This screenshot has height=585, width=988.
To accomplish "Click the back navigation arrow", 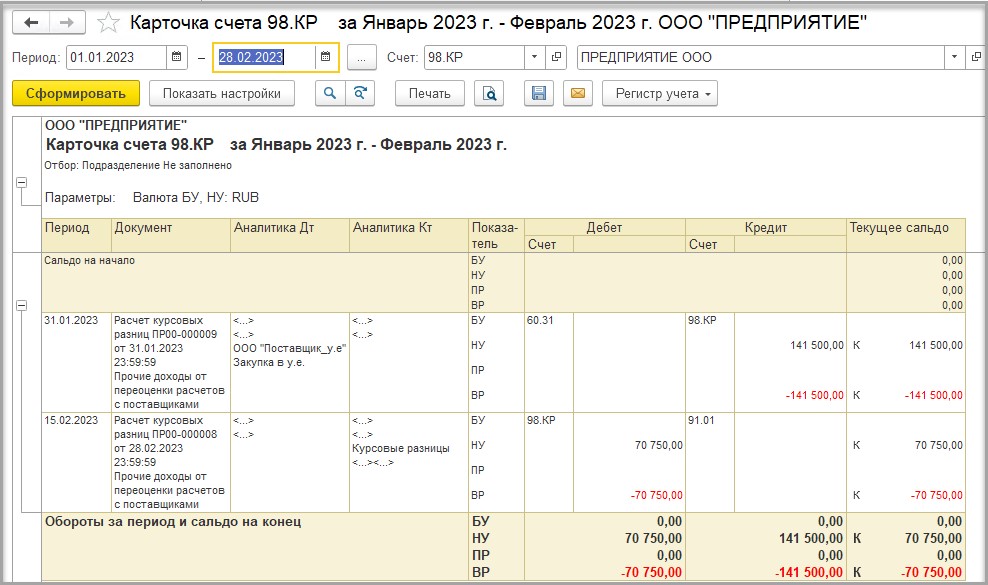I will tap(32, 22).
